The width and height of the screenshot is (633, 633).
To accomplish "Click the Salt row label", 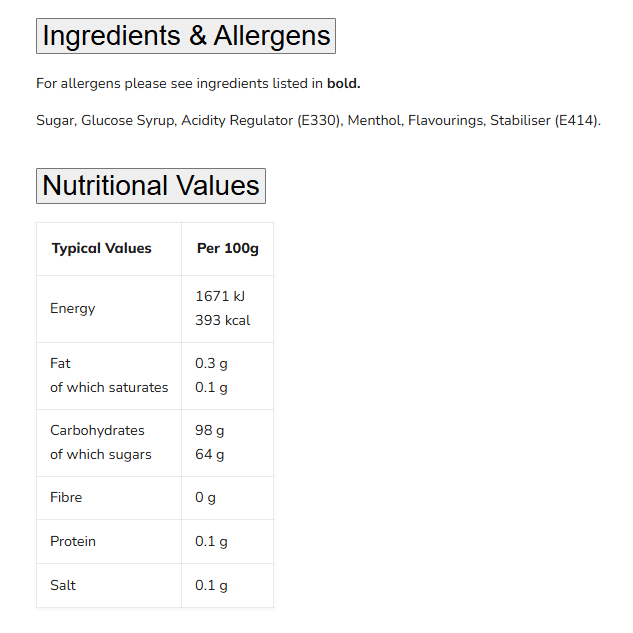I will pyautogui.click(x=63, y=585).
